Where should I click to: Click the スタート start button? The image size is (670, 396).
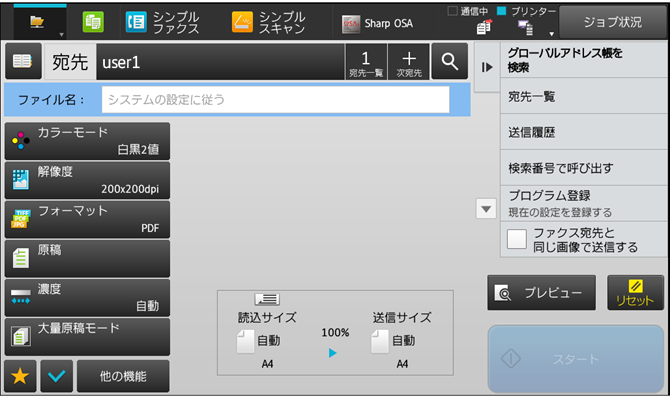point(576,359)
